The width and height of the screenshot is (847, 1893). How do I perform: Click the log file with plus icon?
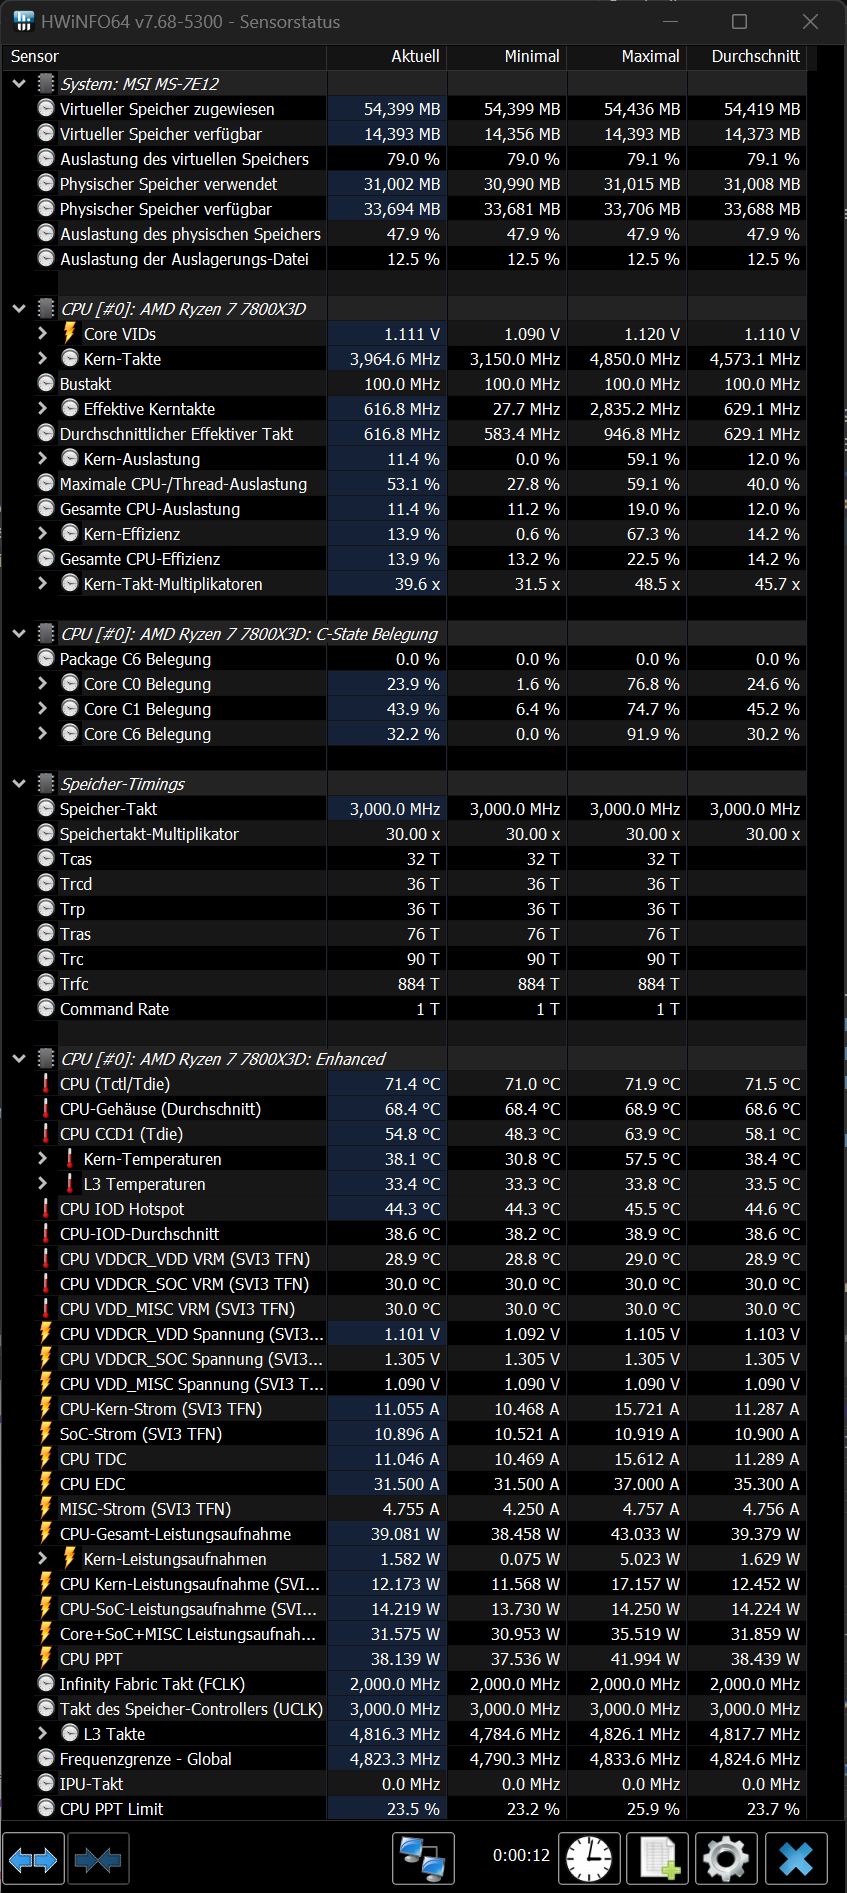[658, 1860]
